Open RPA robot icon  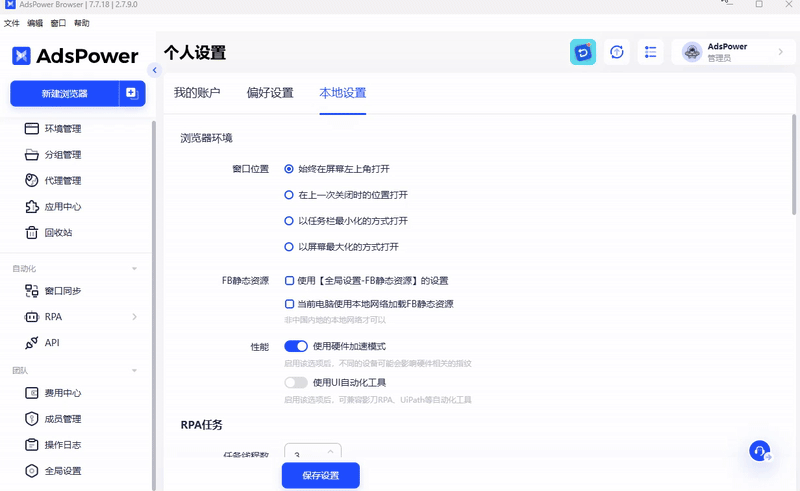point(32,317)
